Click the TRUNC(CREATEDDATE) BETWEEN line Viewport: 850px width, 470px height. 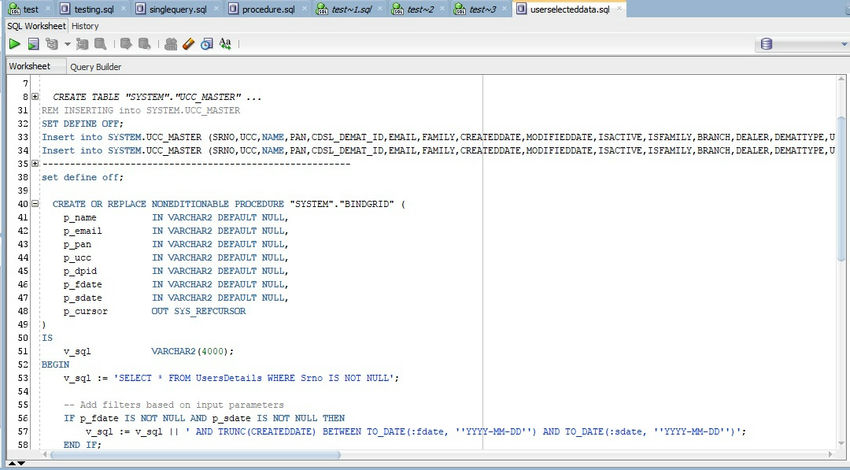coord(416,432)
